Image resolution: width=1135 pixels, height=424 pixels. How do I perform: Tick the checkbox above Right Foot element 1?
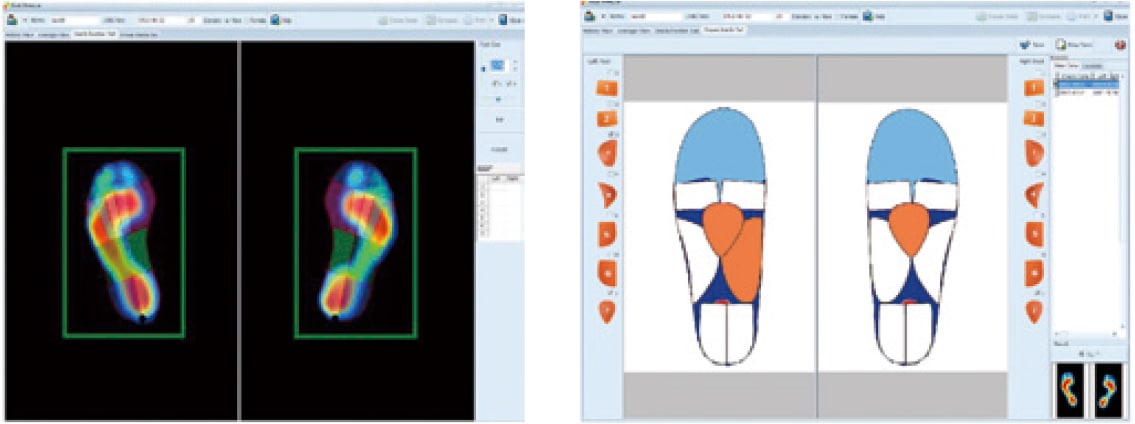click(x=1037, y=73)
